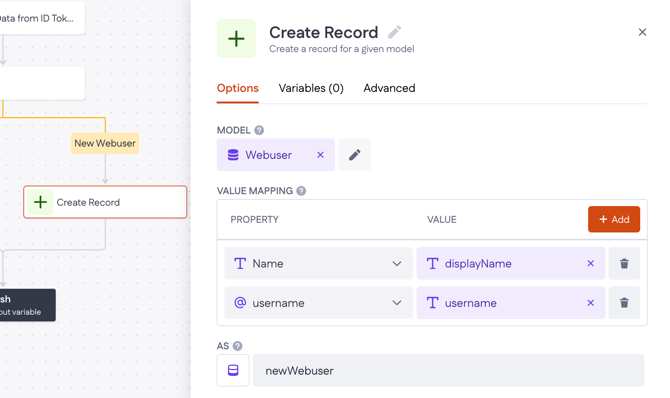Click the PROPERTY column header
Viewport: 670px width, 398px height.
click(x=254, y=219)
